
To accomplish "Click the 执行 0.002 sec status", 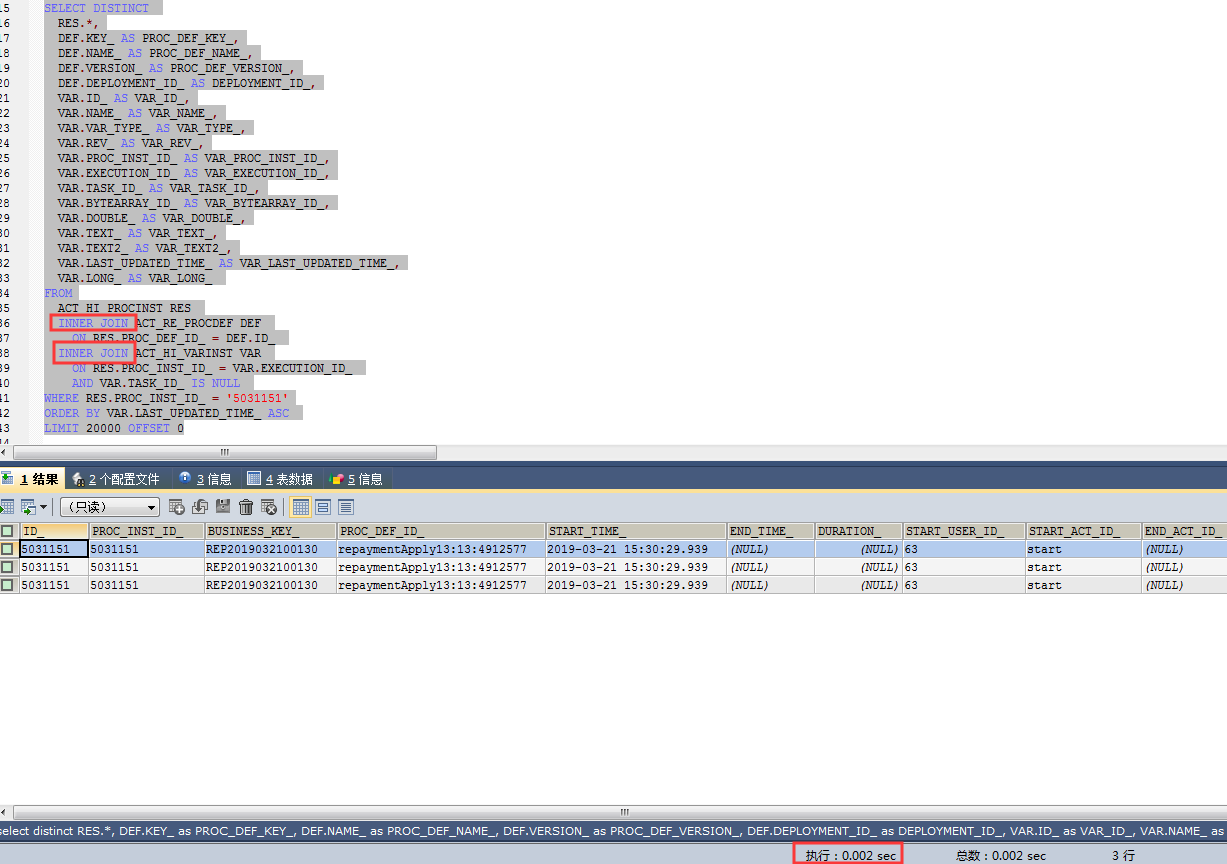I will tap(848, 854).
